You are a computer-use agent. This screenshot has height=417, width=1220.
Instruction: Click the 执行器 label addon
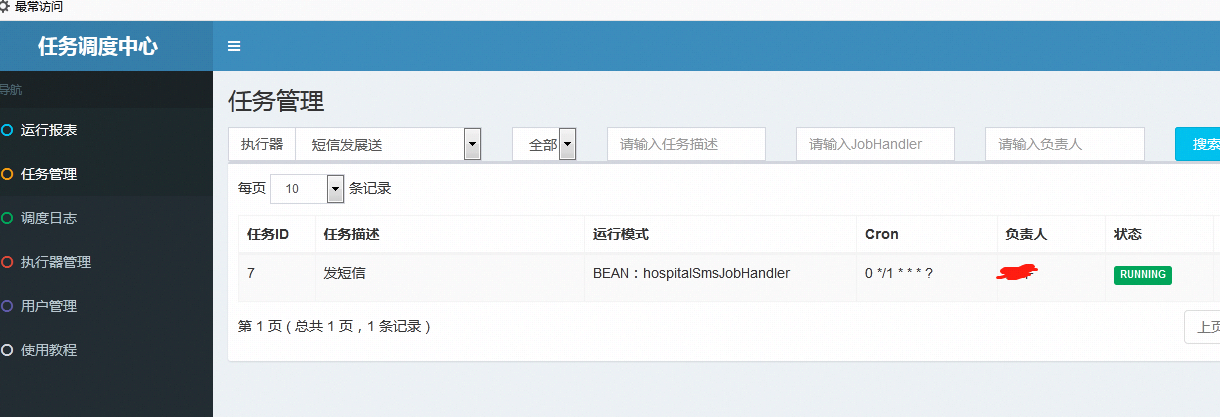262,144
